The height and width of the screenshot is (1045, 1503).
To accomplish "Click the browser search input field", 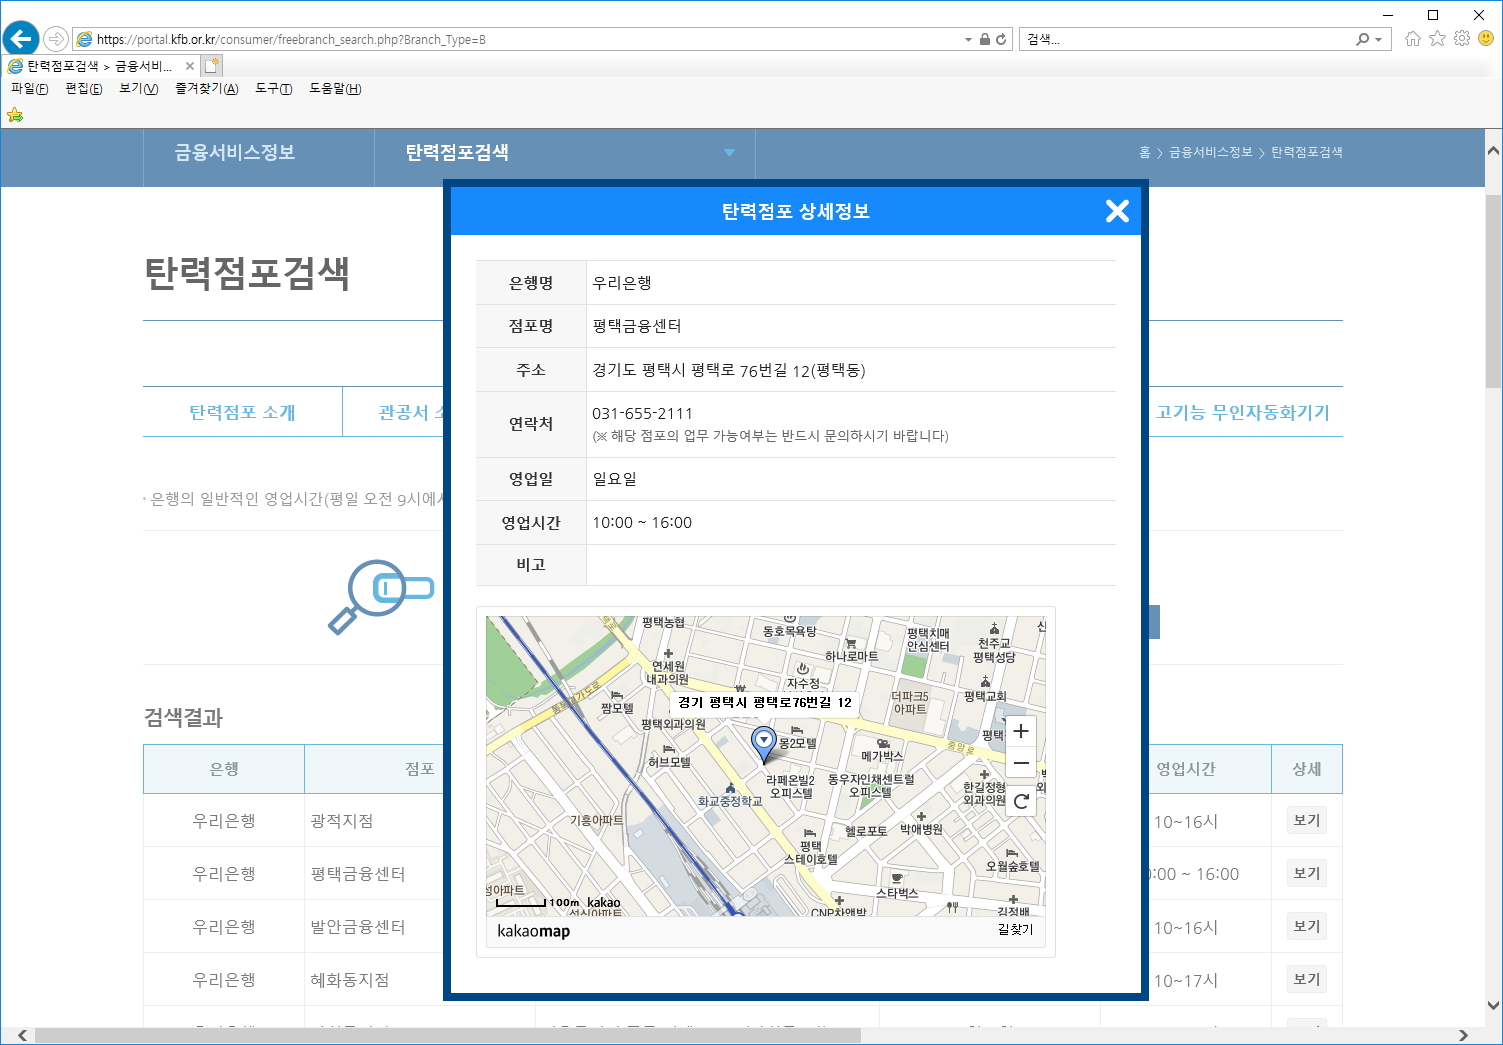I will pyautogui.click(x=1185, y=40).
